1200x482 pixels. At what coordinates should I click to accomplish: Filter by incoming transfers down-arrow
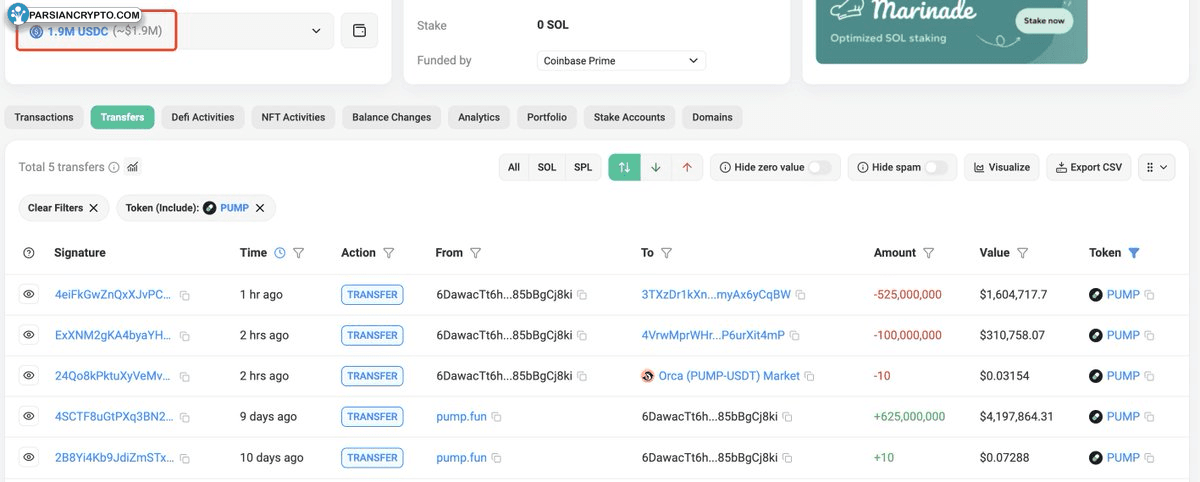[x=656, y=167]
